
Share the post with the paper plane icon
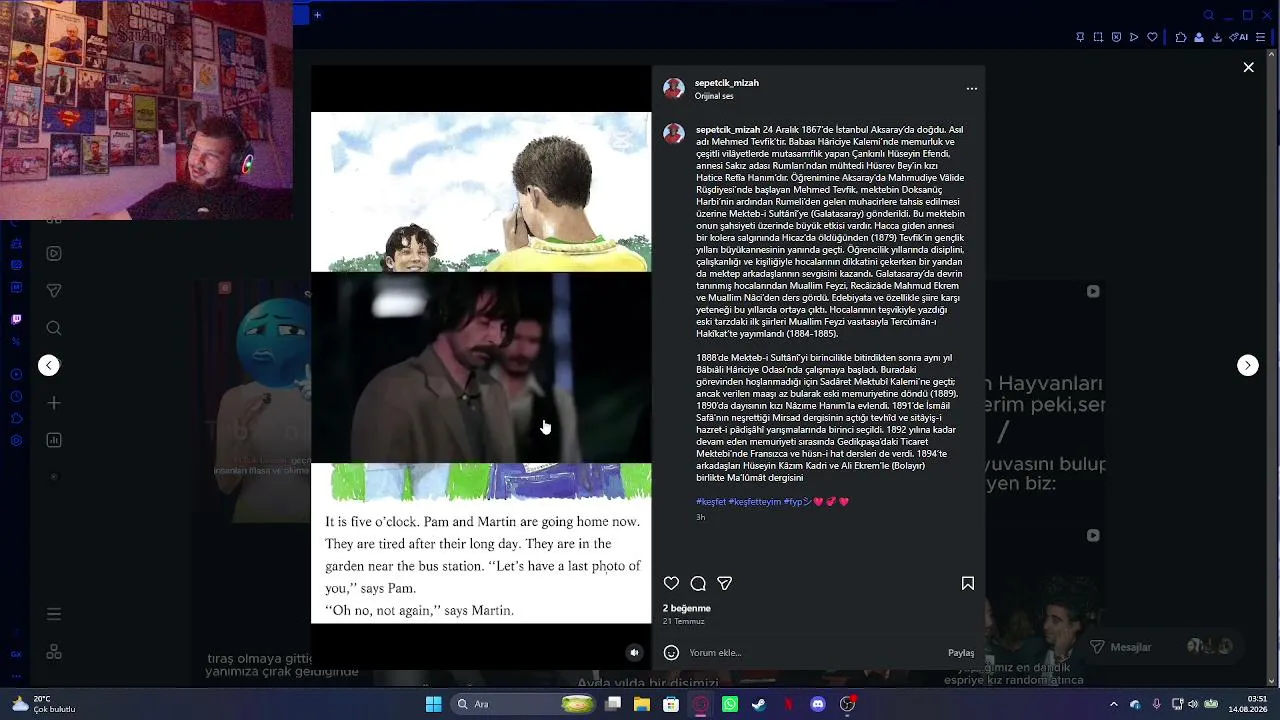(x=725, y=583)
